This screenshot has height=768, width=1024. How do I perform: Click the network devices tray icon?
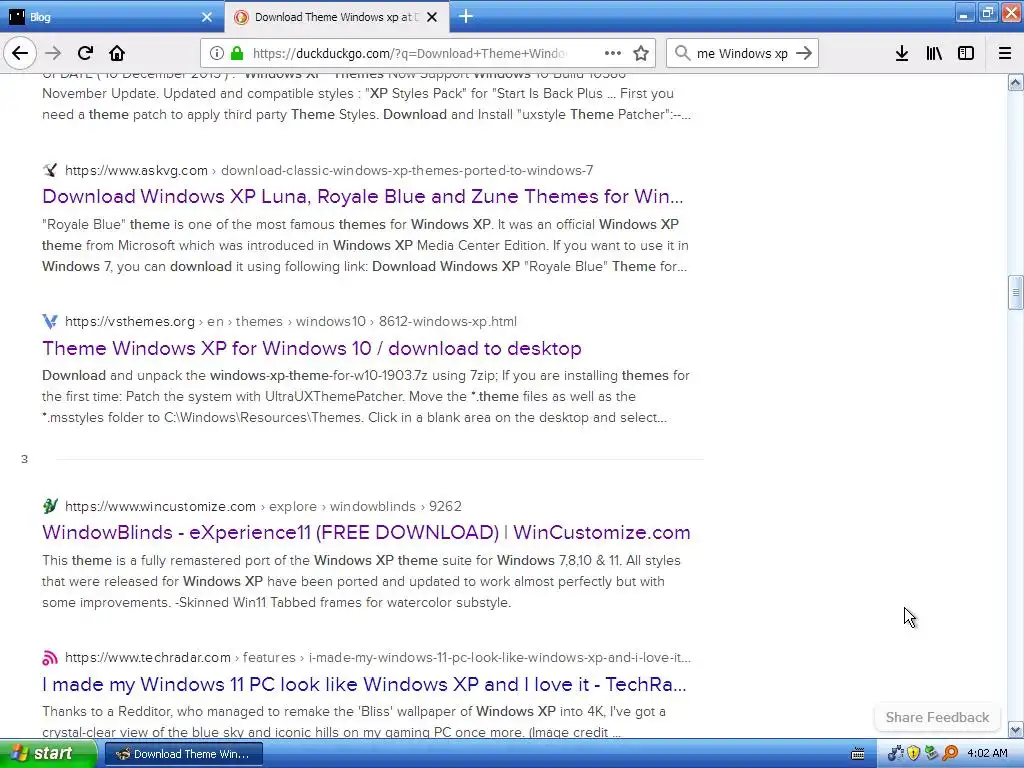click(x=895, y=754)
